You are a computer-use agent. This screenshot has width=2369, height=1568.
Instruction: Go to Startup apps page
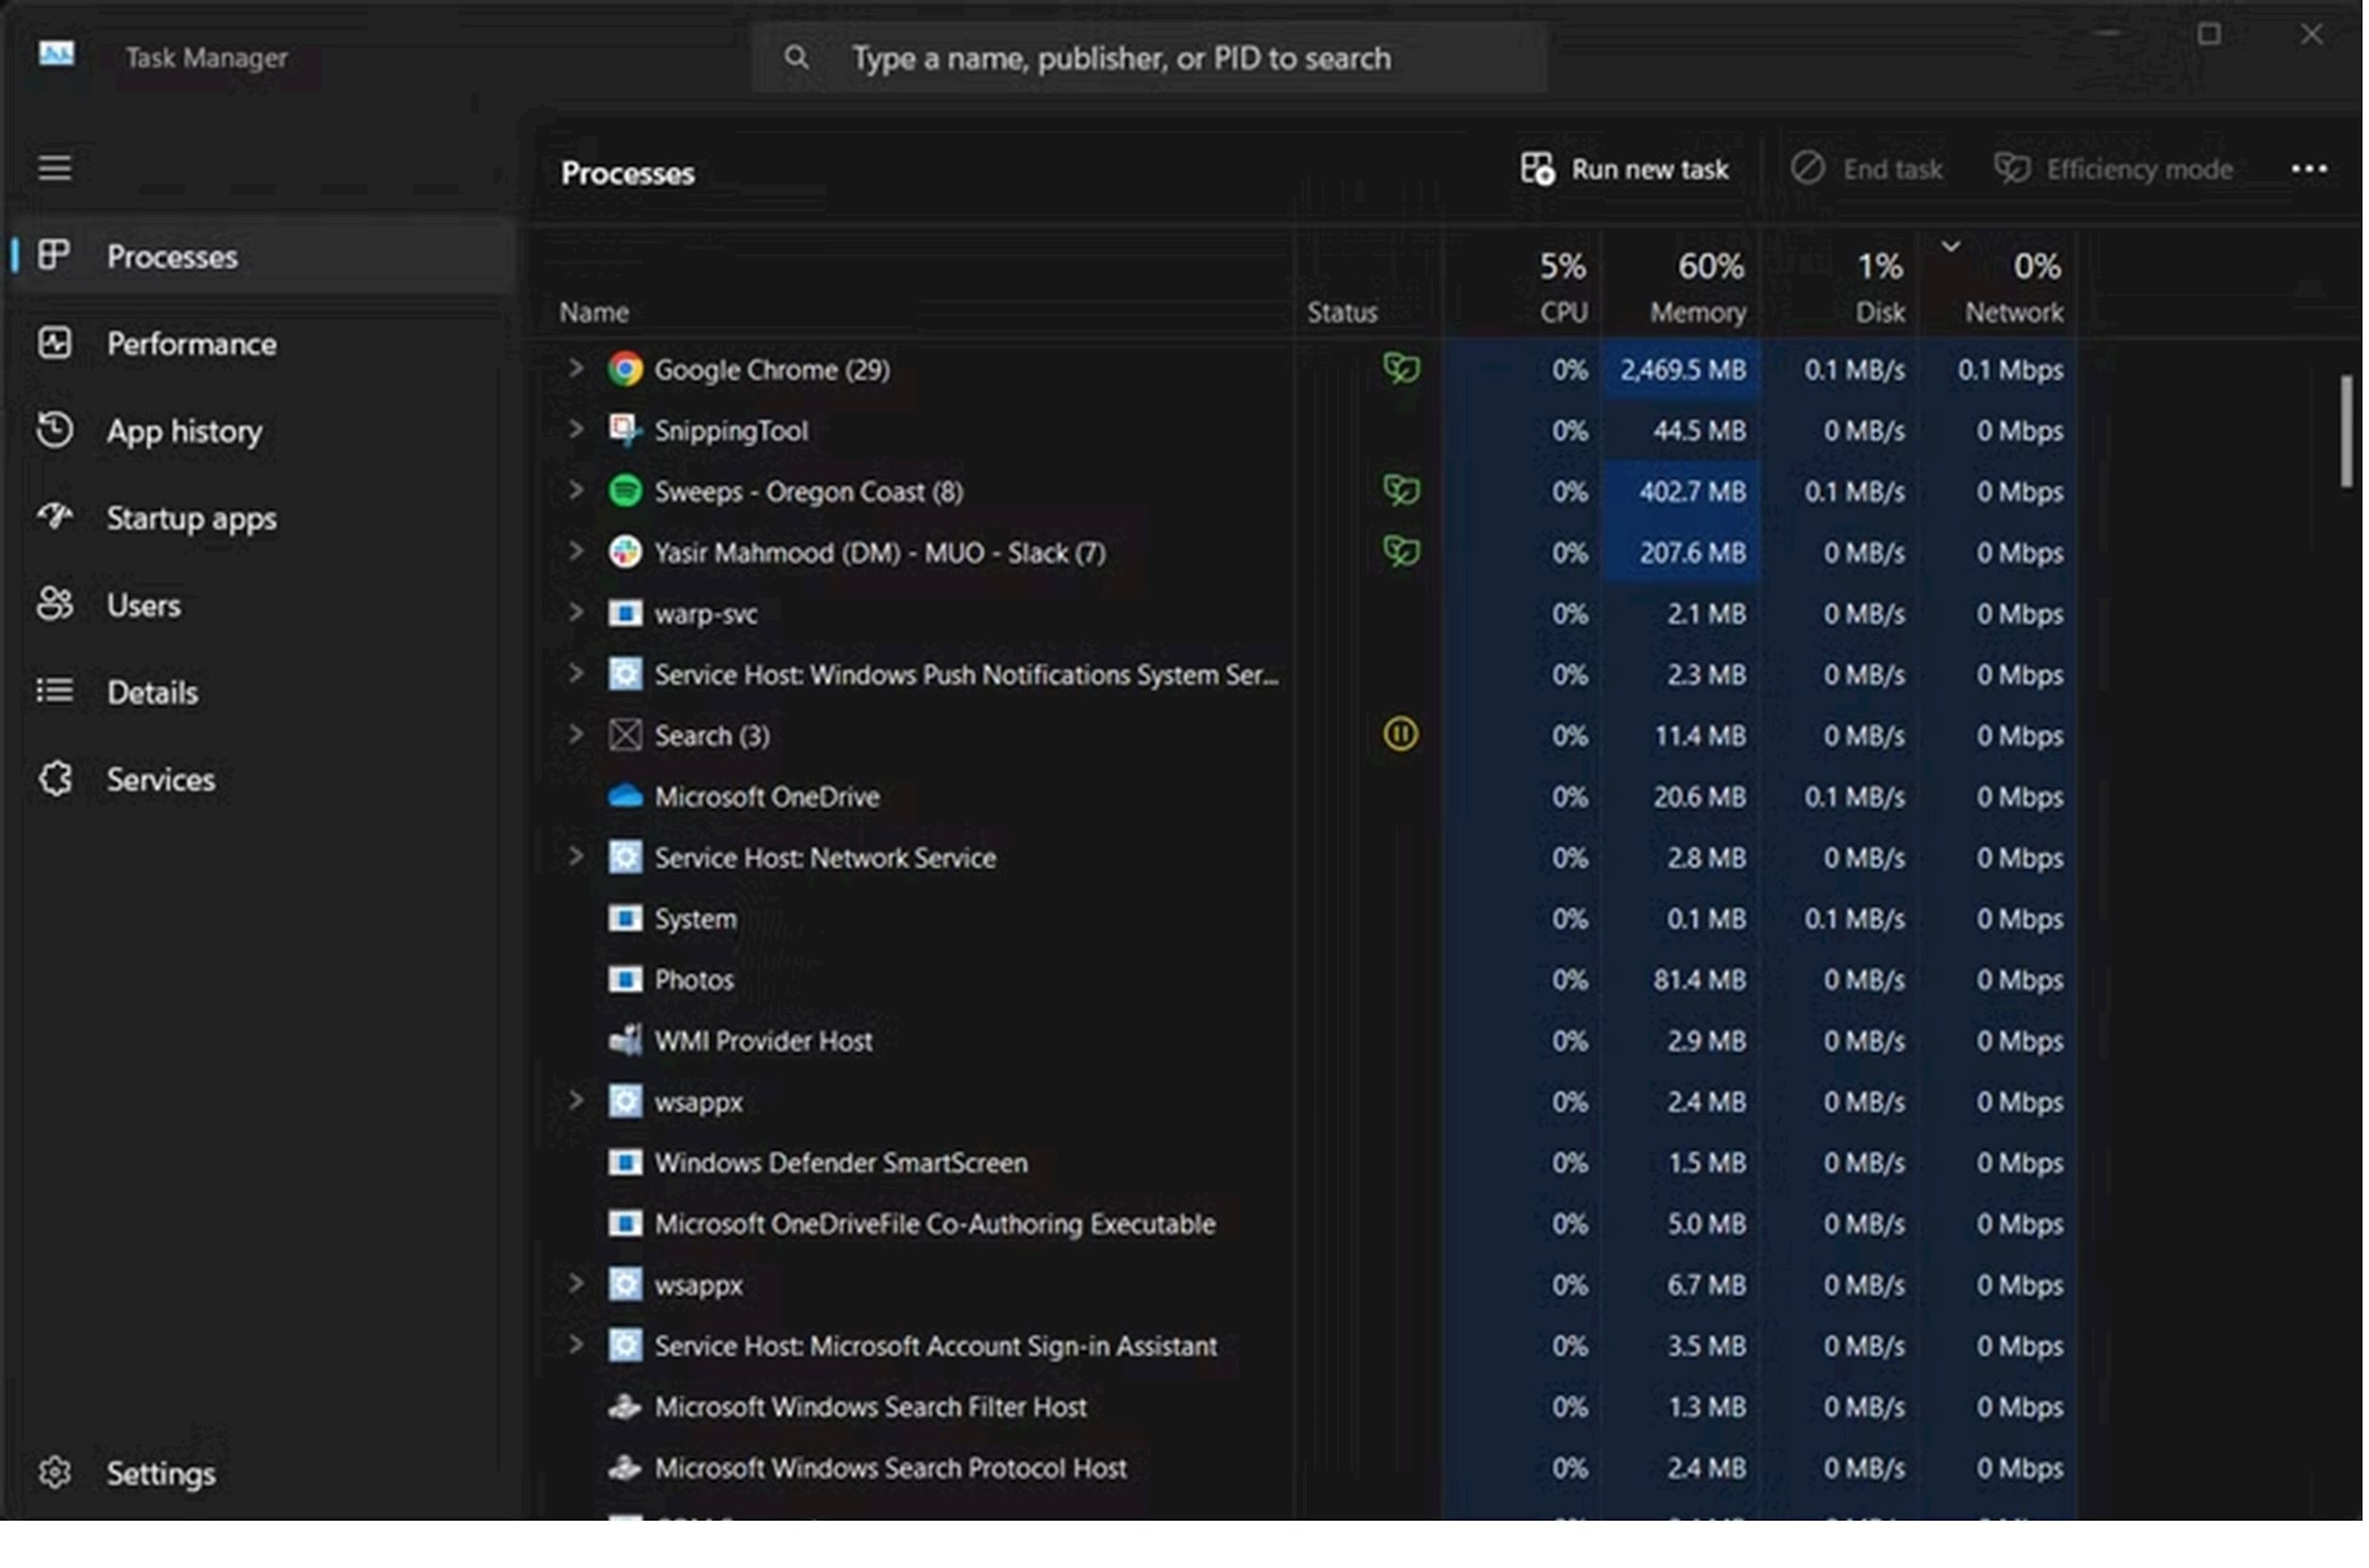pos(262,518)
